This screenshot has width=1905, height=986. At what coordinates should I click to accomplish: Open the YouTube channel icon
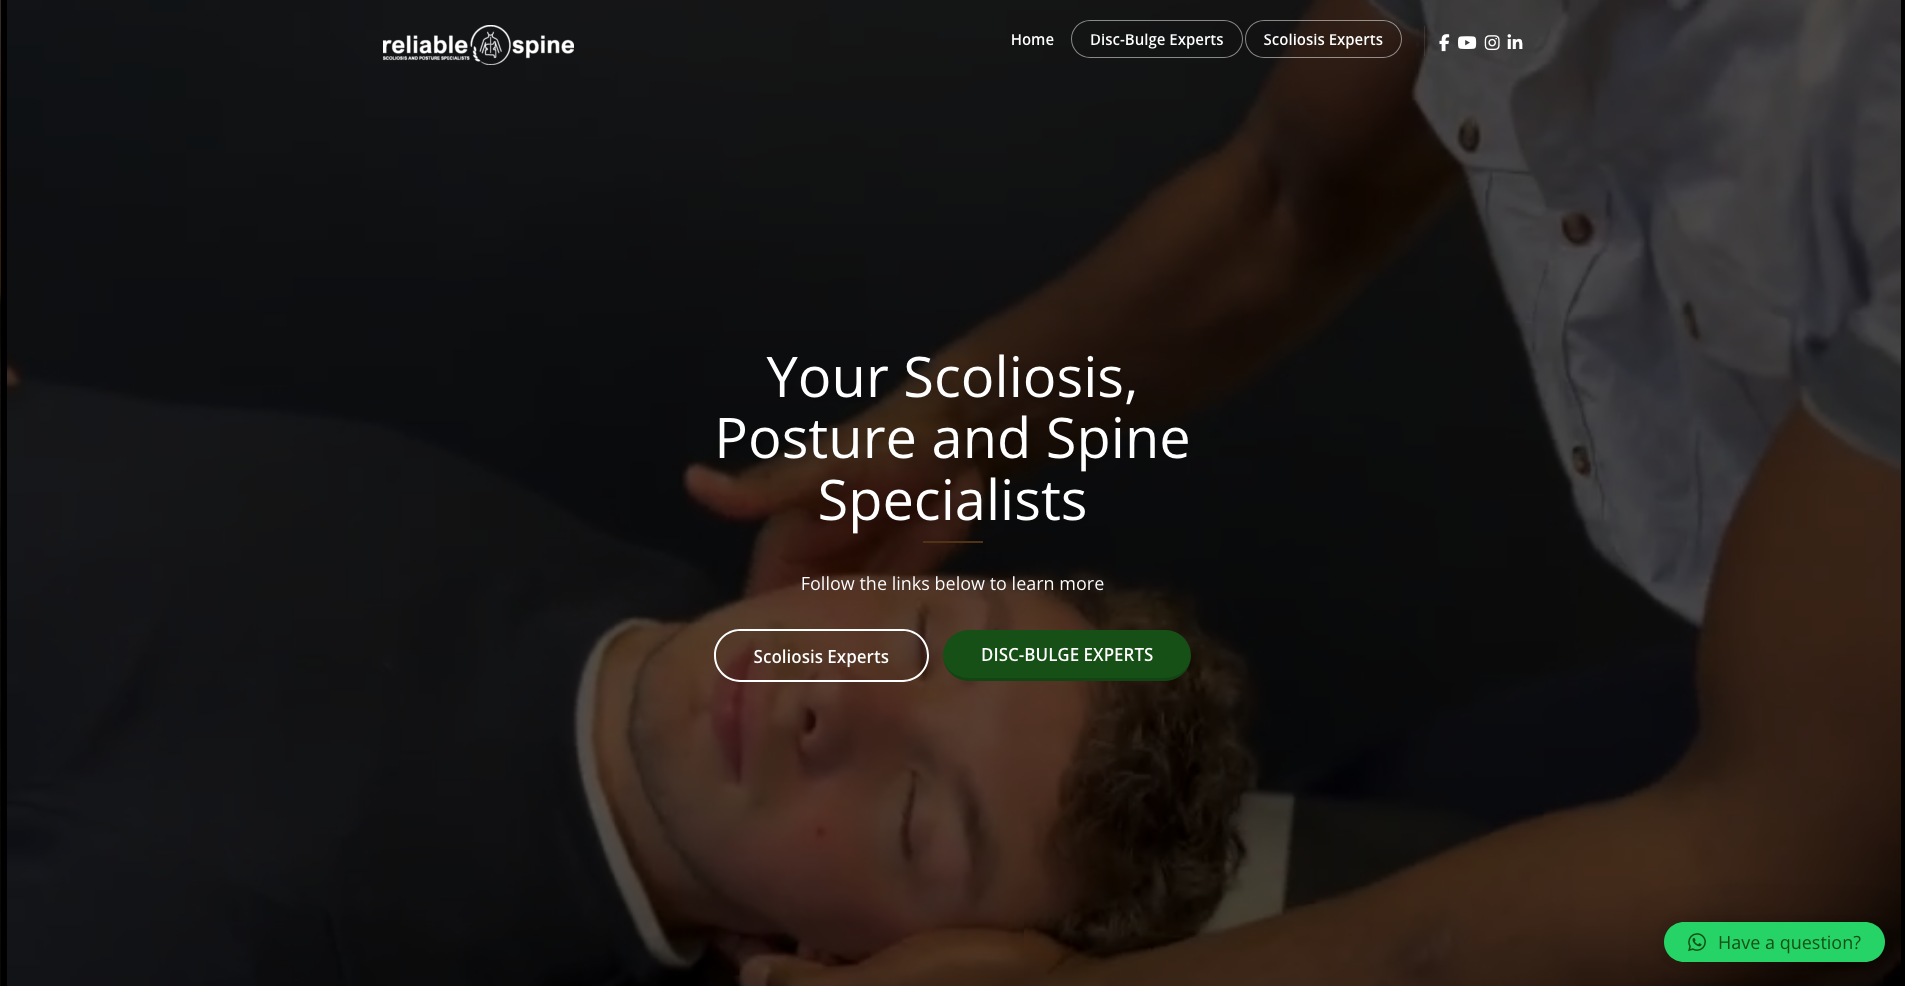(1467, 42)
